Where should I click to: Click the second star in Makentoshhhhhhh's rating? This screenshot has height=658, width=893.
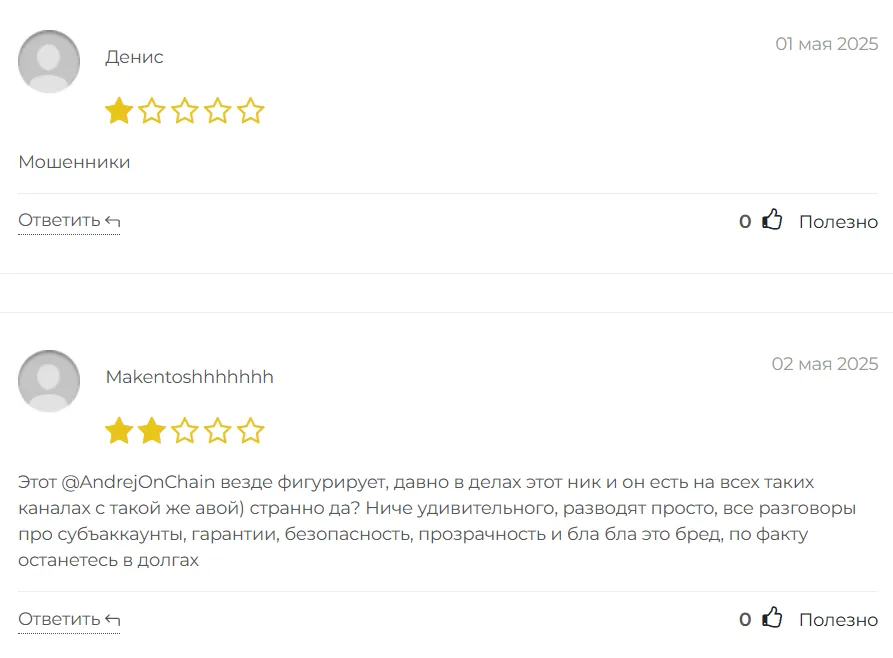pyautogui.click(x=152, y=431)
